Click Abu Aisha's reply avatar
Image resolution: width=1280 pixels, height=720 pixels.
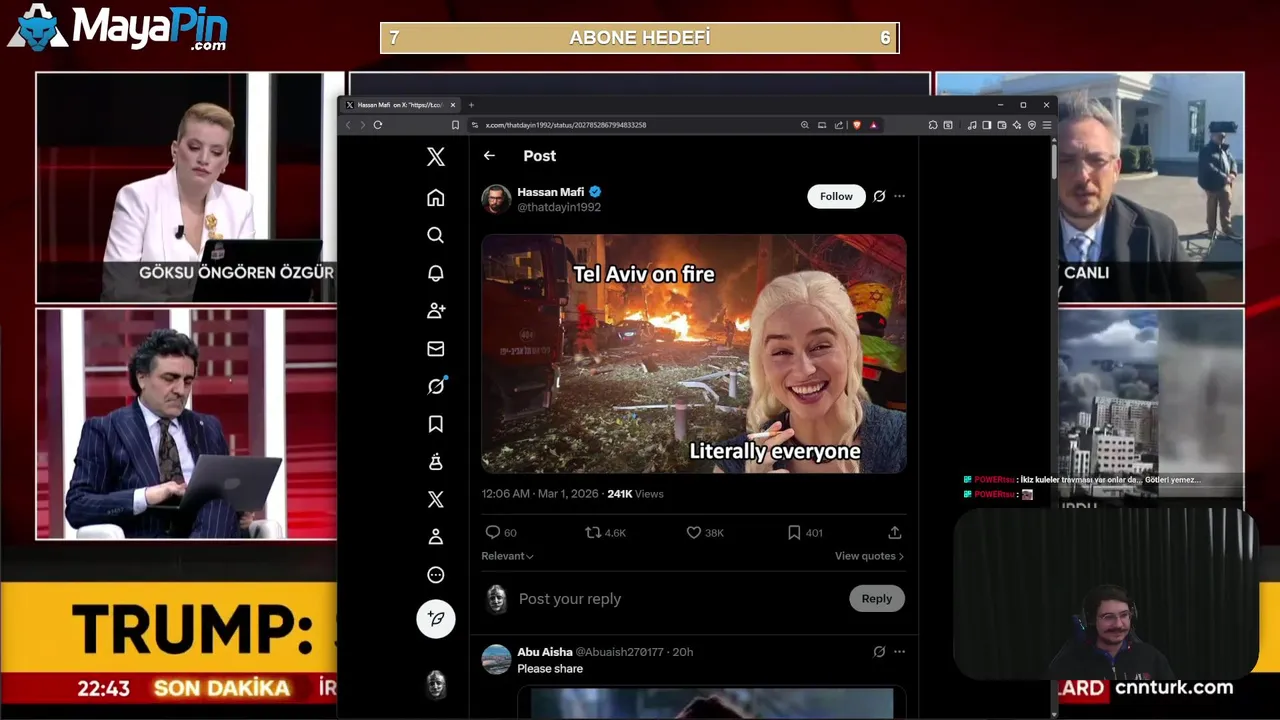tap(496, 660)
